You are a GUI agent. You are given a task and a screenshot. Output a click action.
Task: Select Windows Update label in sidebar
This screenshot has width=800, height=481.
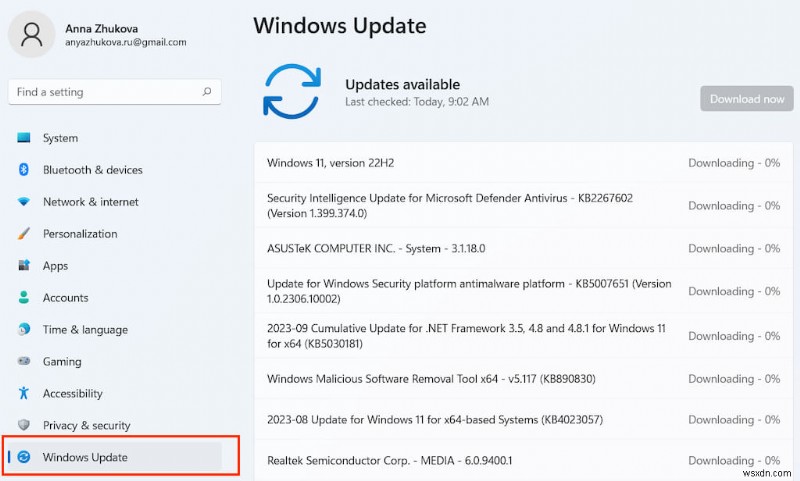85,457
